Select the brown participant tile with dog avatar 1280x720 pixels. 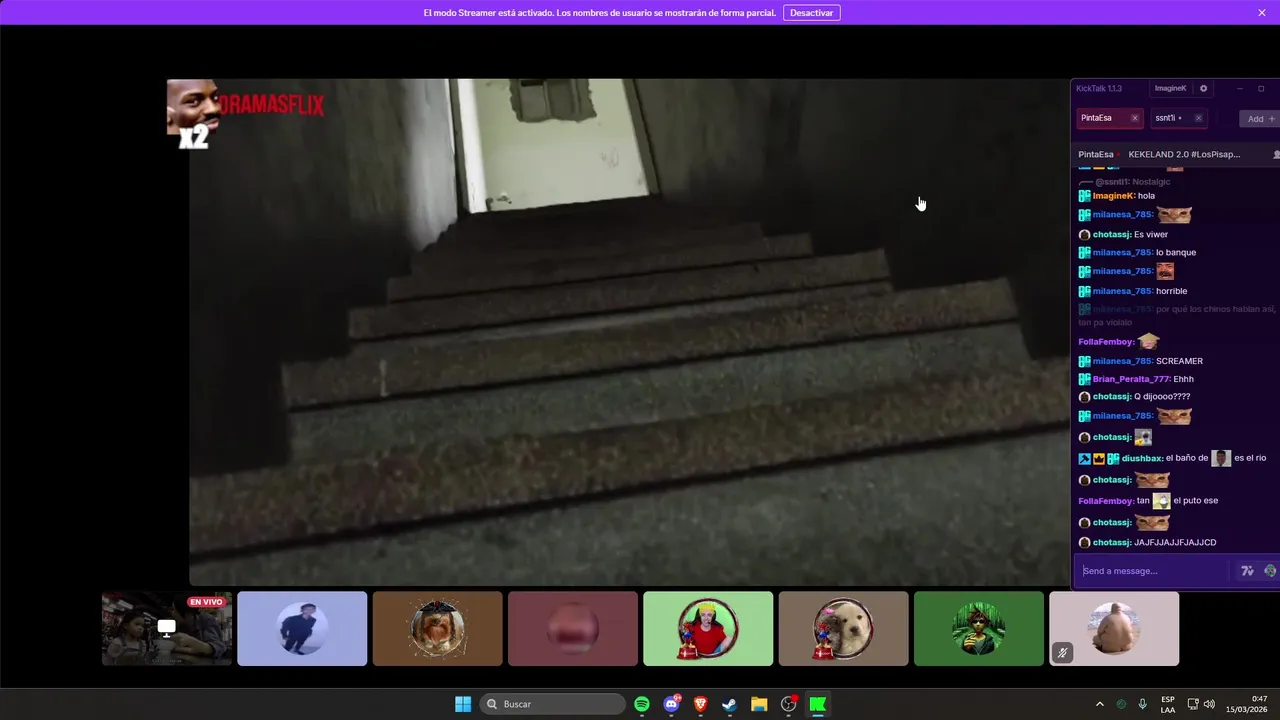pyautogui.click(x=437, y=628)
